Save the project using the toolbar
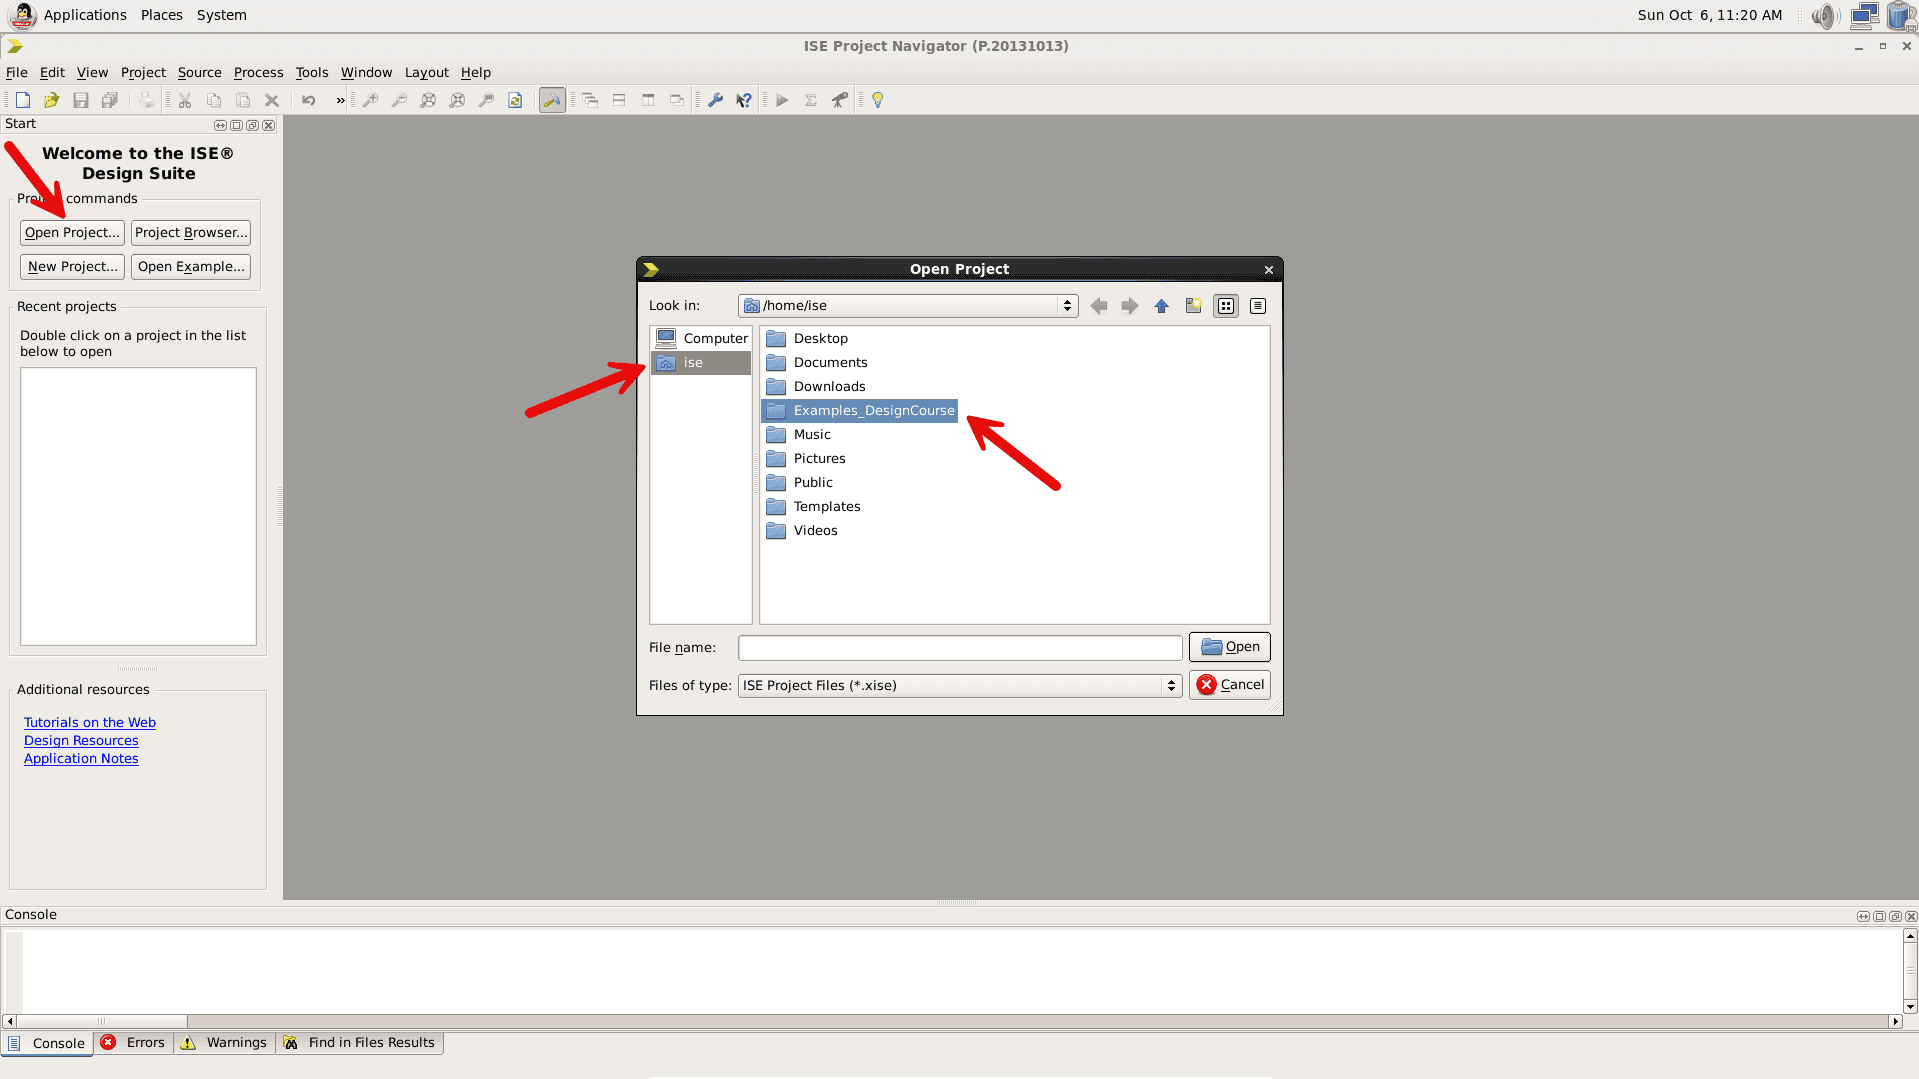 click(80, 100)
